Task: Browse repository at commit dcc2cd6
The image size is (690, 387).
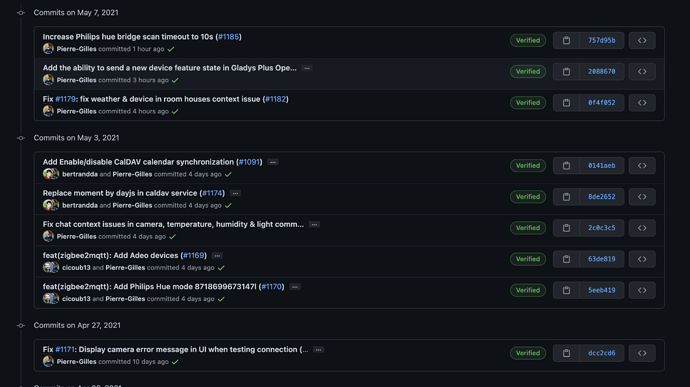Action: 642,353
